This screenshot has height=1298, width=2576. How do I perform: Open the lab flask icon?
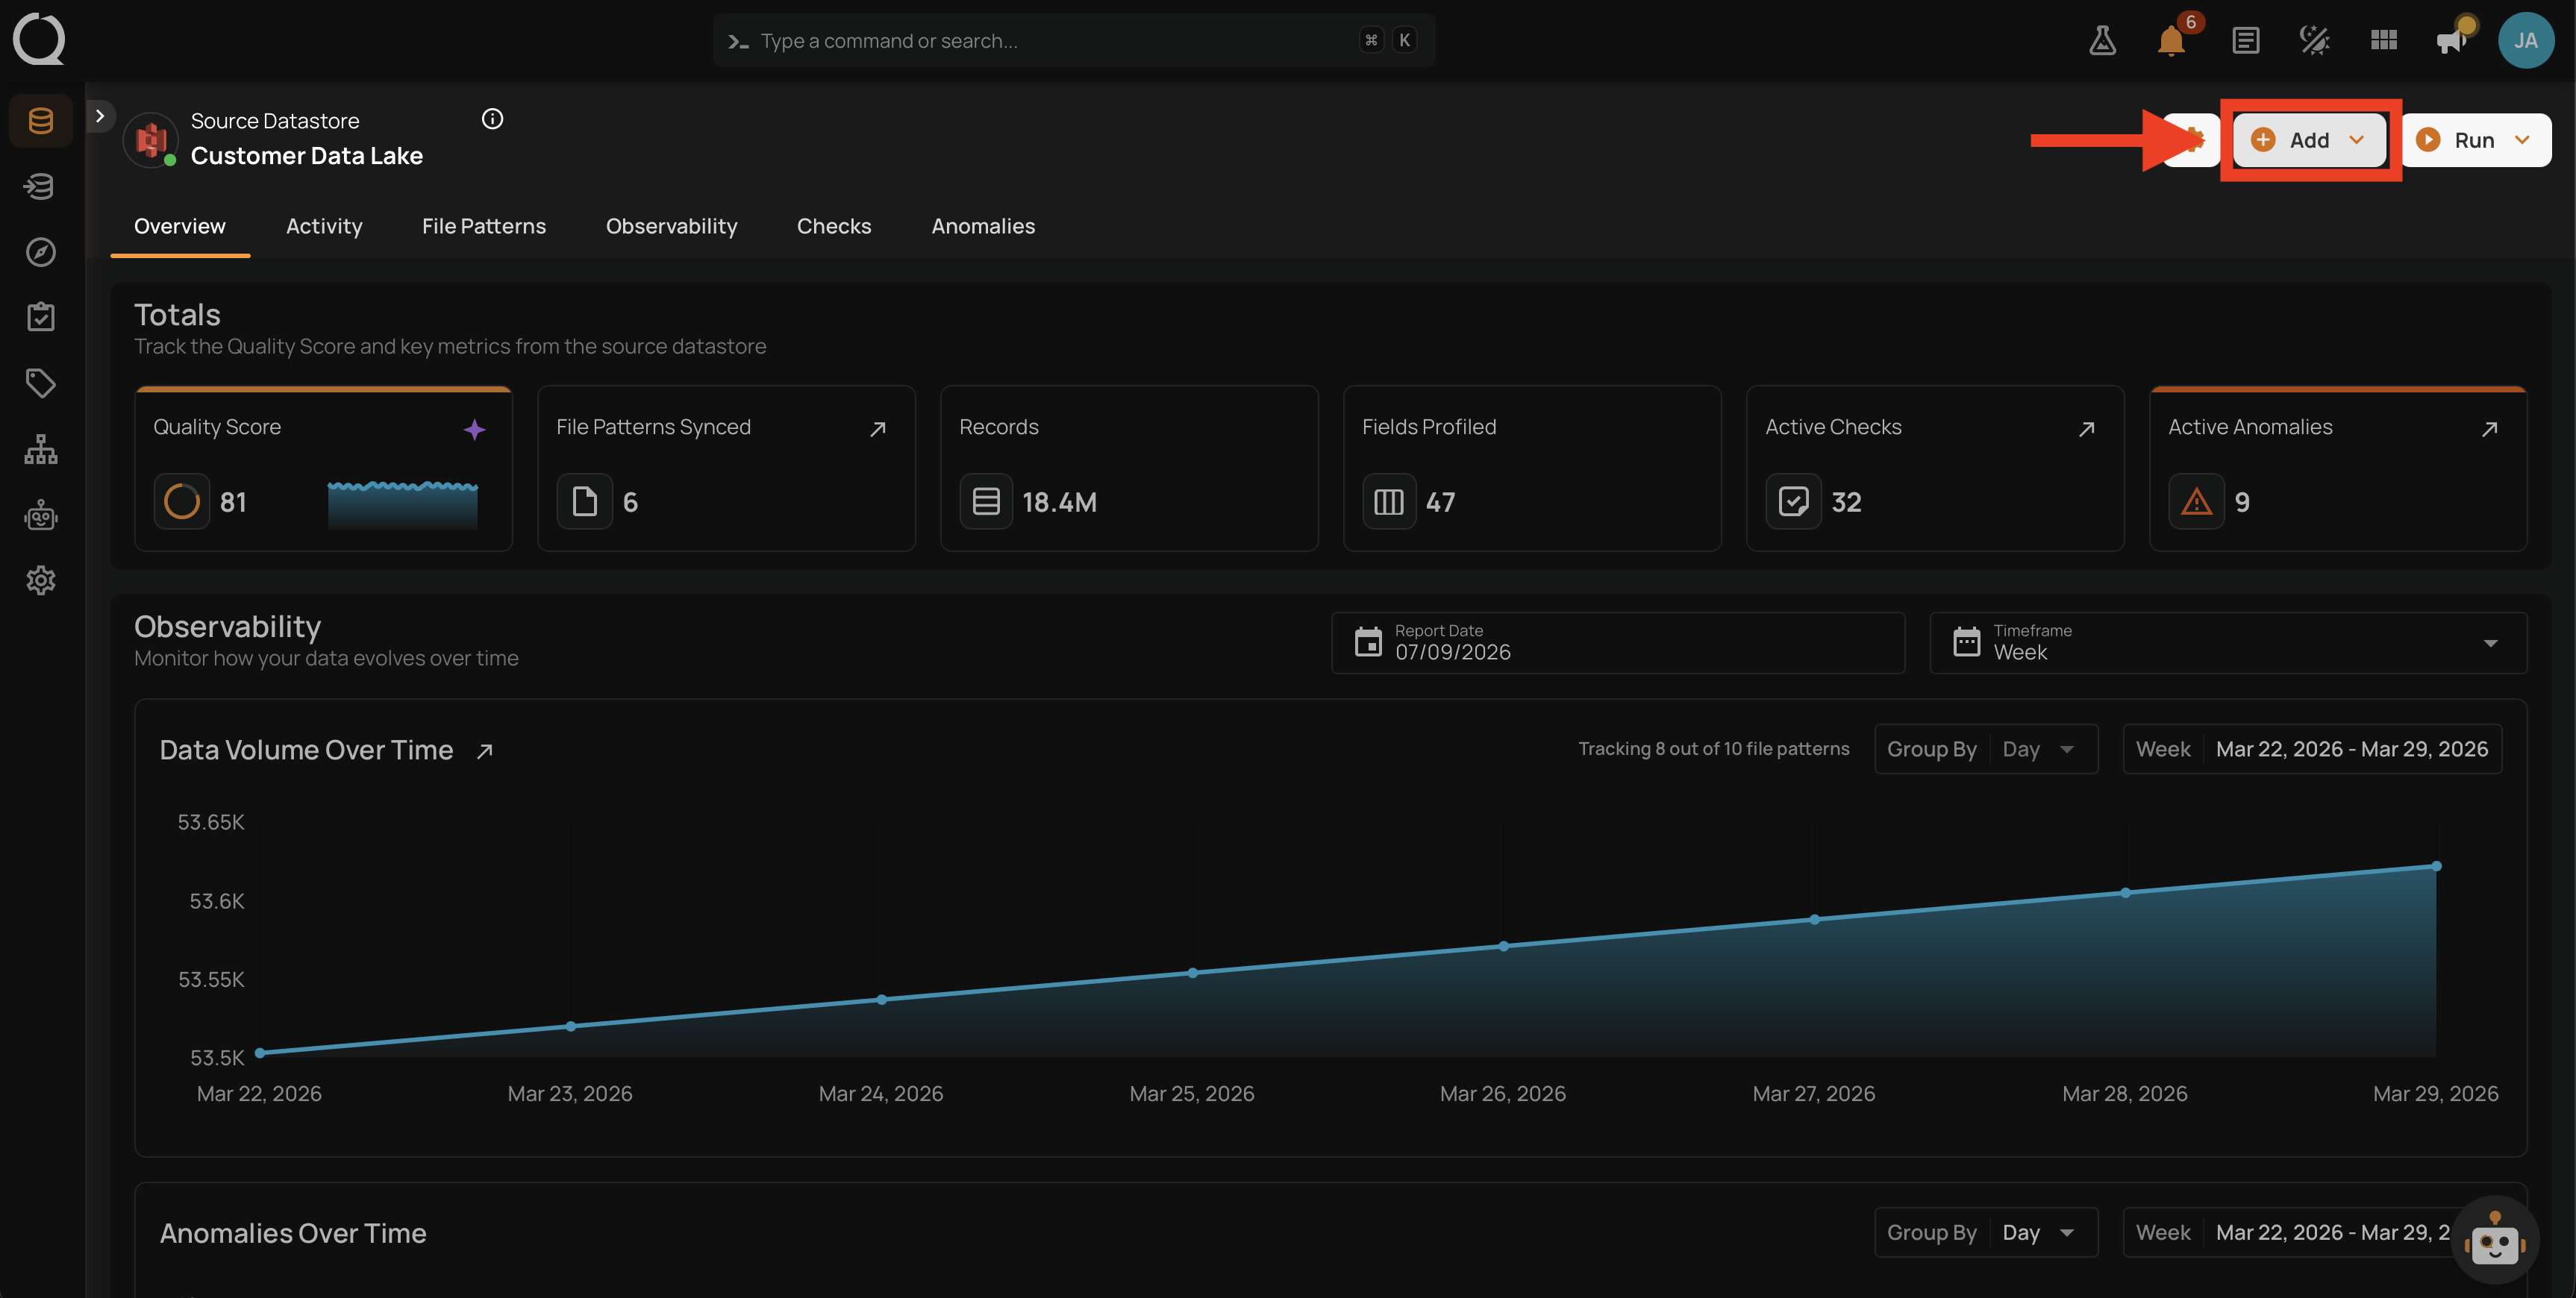point(2102,40)
